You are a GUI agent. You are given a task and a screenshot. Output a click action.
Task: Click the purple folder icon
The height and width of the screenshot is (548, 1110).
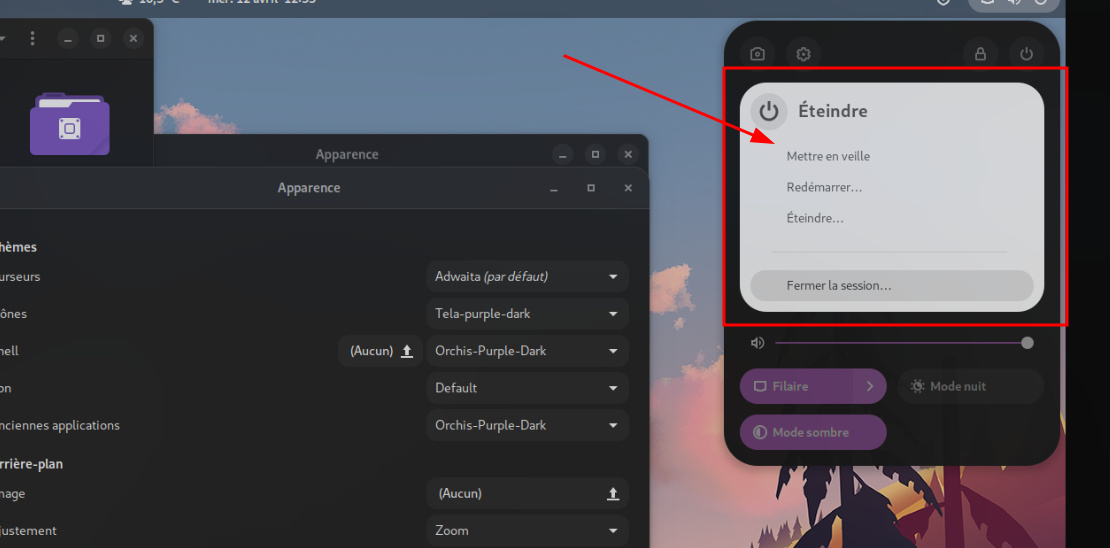click(69, 124)
